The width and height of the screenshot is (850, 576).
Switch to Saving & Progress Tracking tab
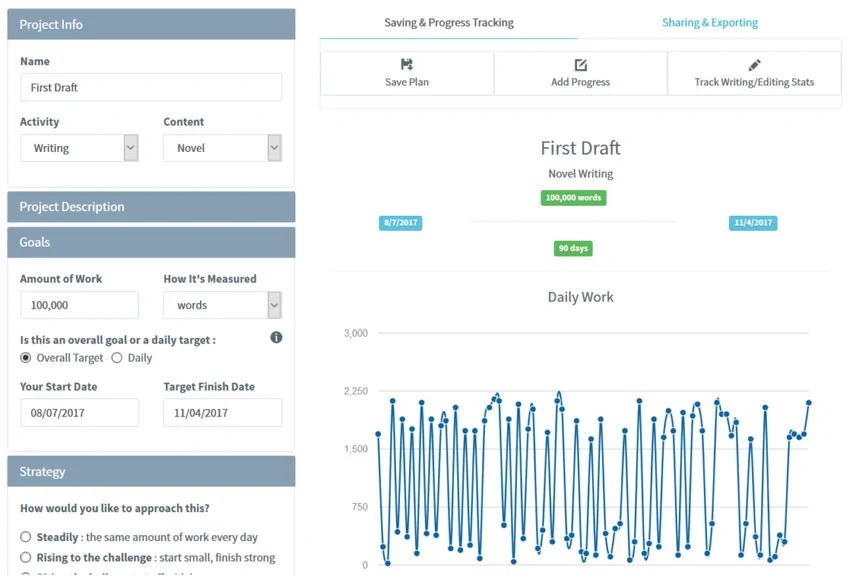tap(449, 22)
